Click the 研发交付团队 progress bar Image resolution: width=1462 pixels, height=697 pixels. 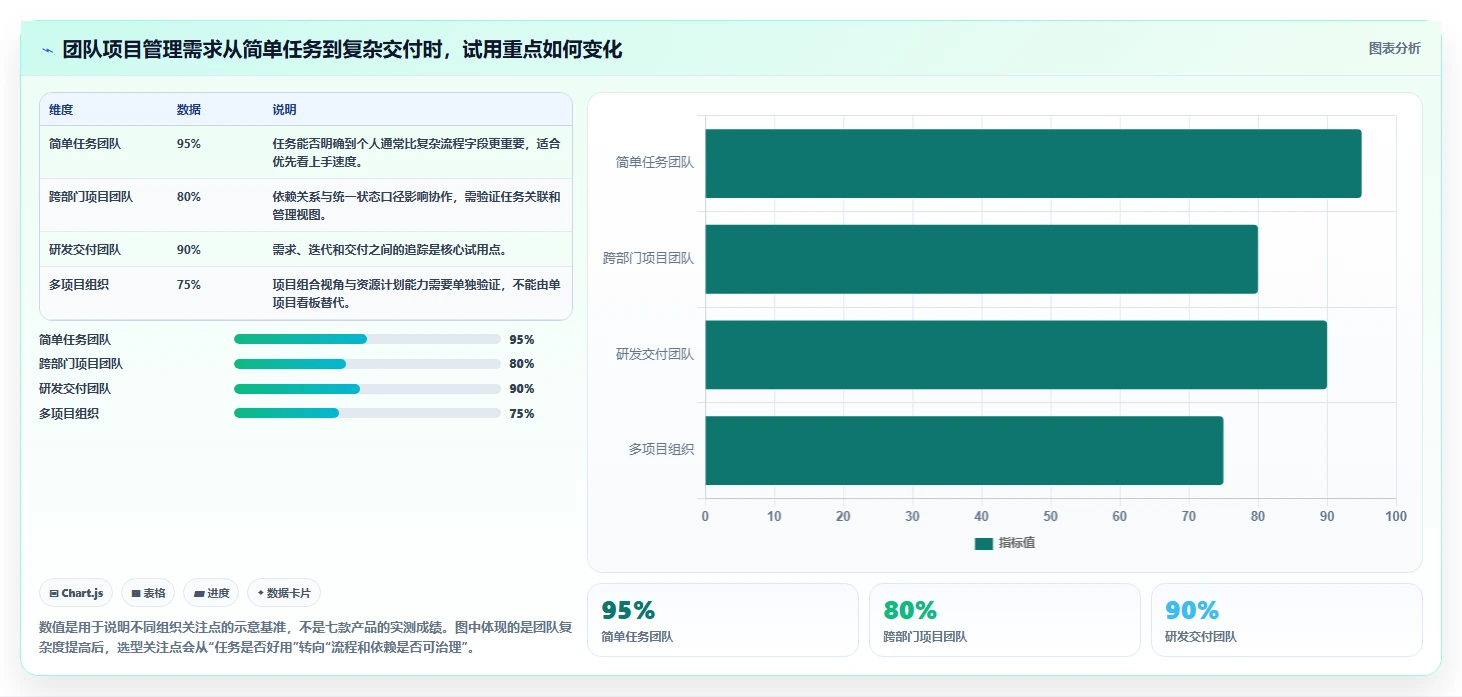click(x=367, y=389)
